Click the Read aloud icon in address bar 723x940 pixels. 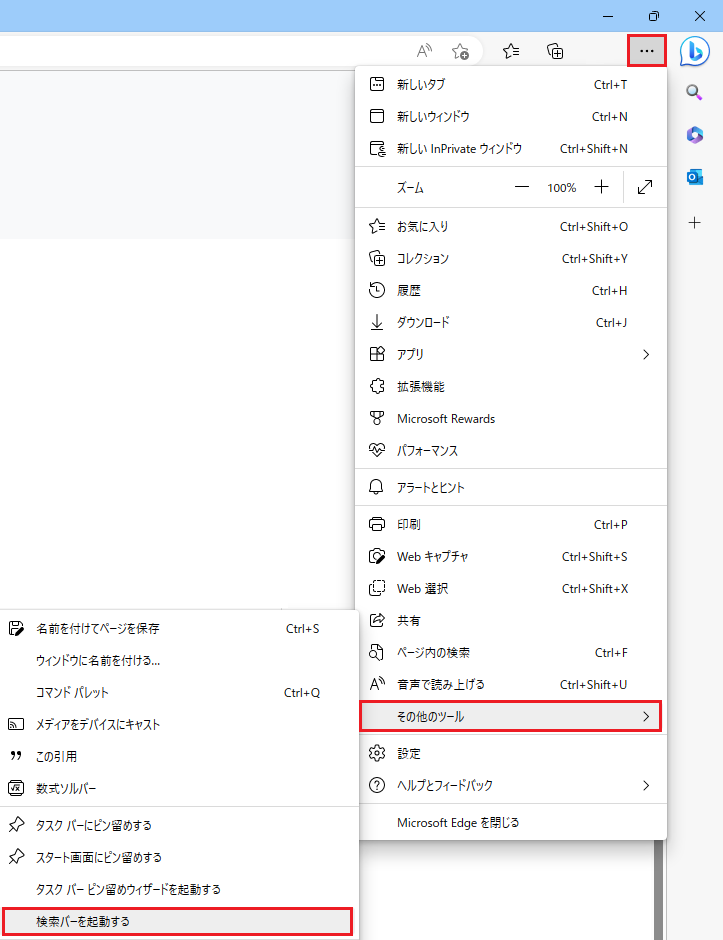coord(425,51)
